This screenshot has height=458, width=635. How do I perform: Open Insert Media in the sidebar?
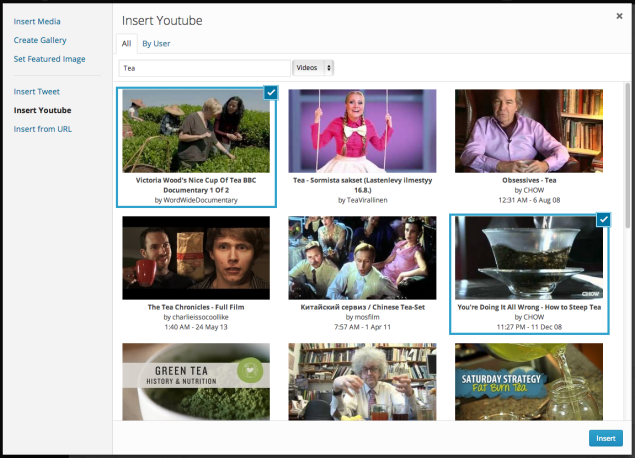point(37,21)
